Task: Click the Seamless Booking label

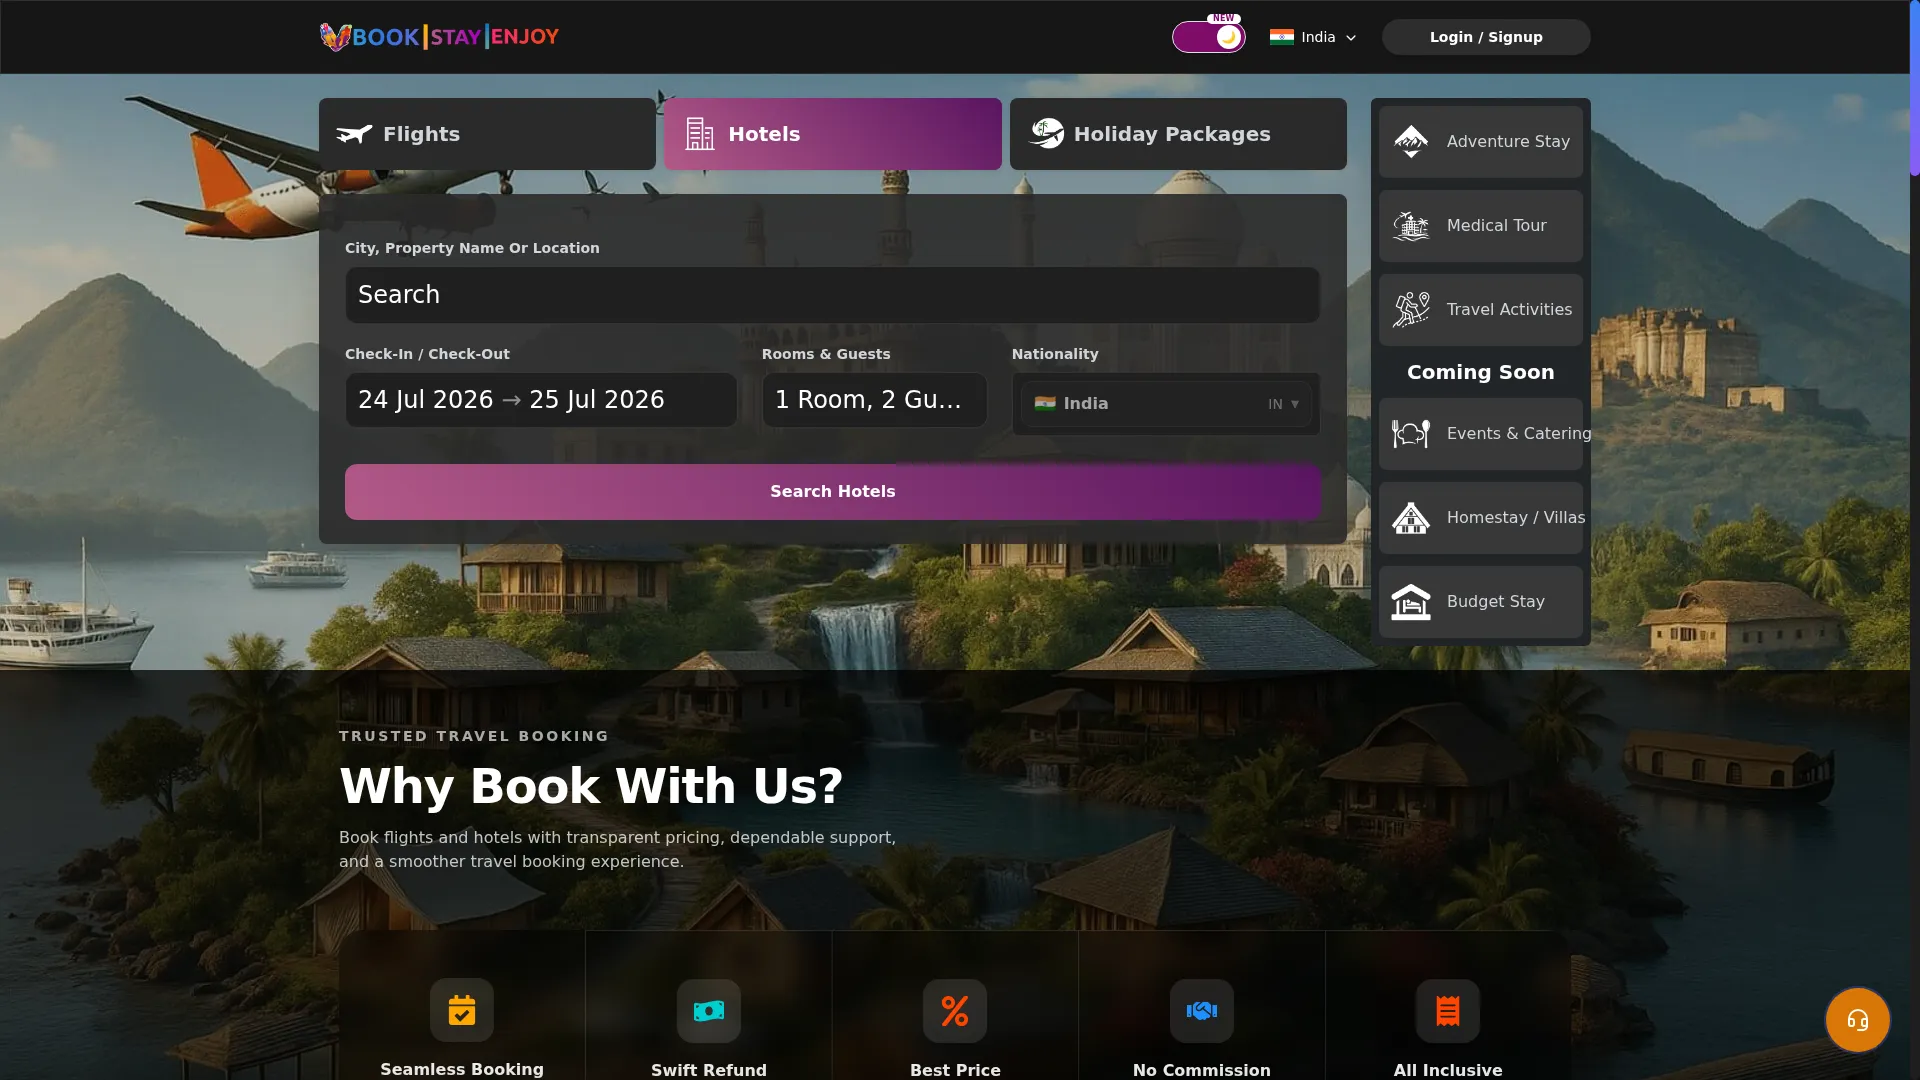Action: 462,1069
